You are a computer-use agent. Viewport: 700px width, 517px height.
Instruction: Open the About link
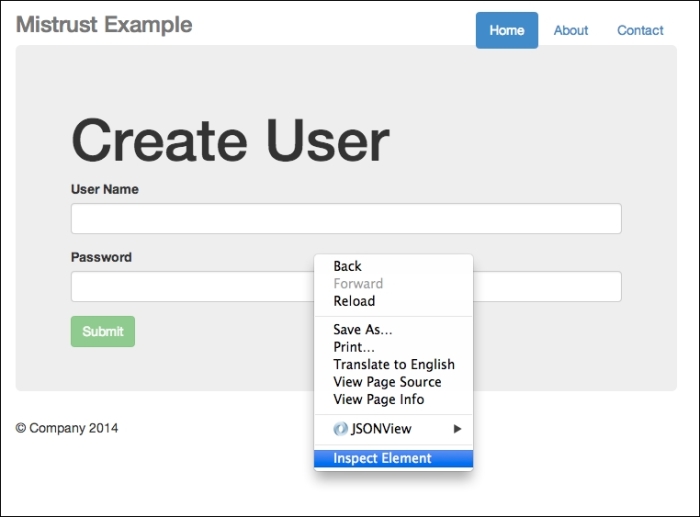tap(571, 30)
